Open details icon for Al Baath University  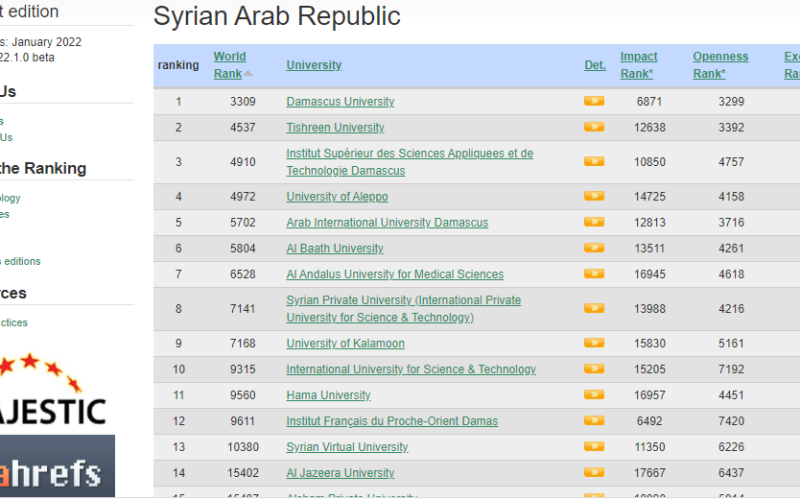(x=594, y=248)
